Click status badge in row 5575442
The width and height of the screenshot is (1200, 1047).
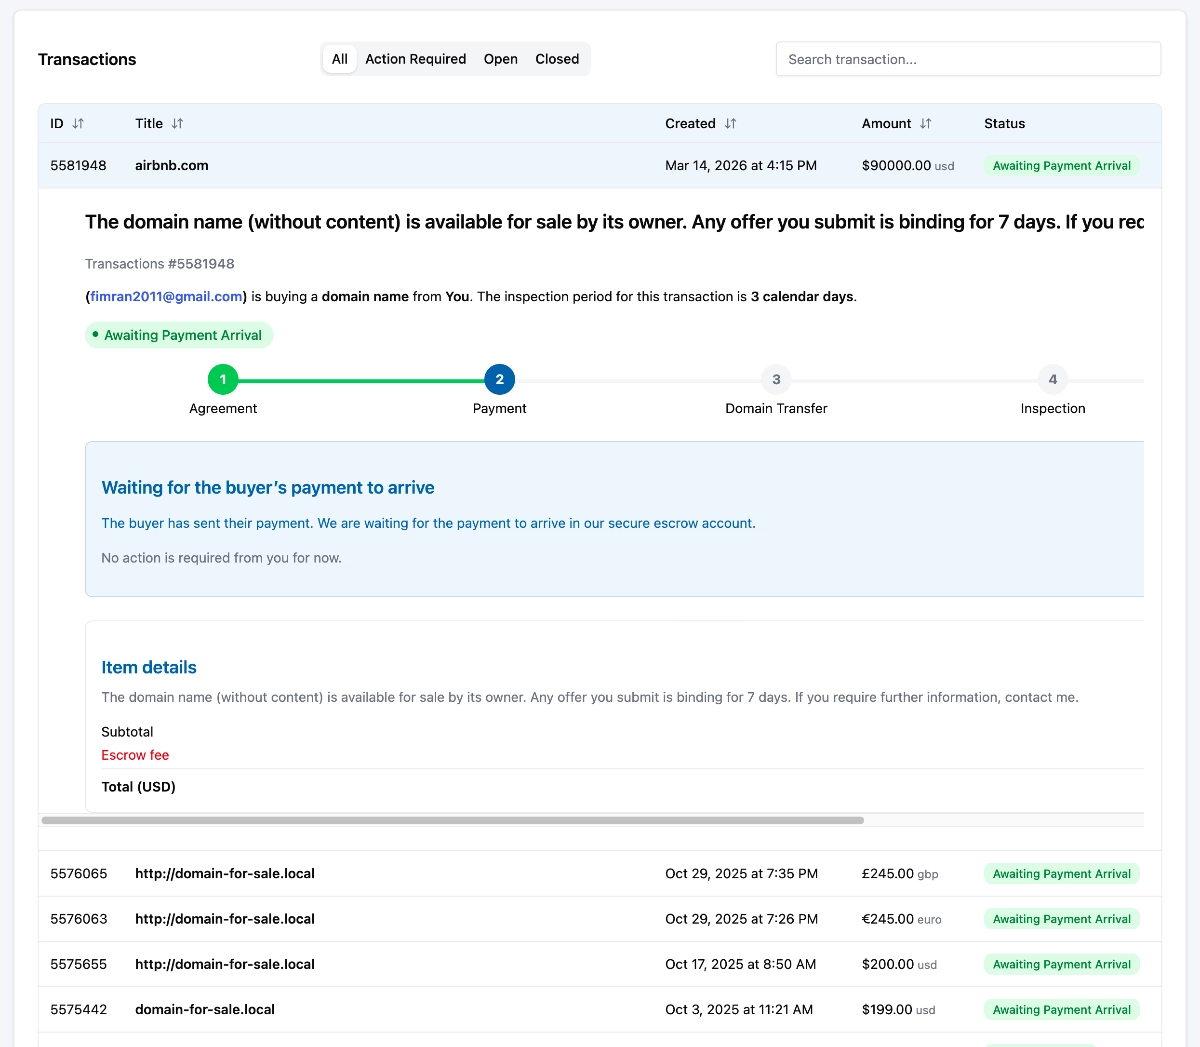tap(1061, 1010)
